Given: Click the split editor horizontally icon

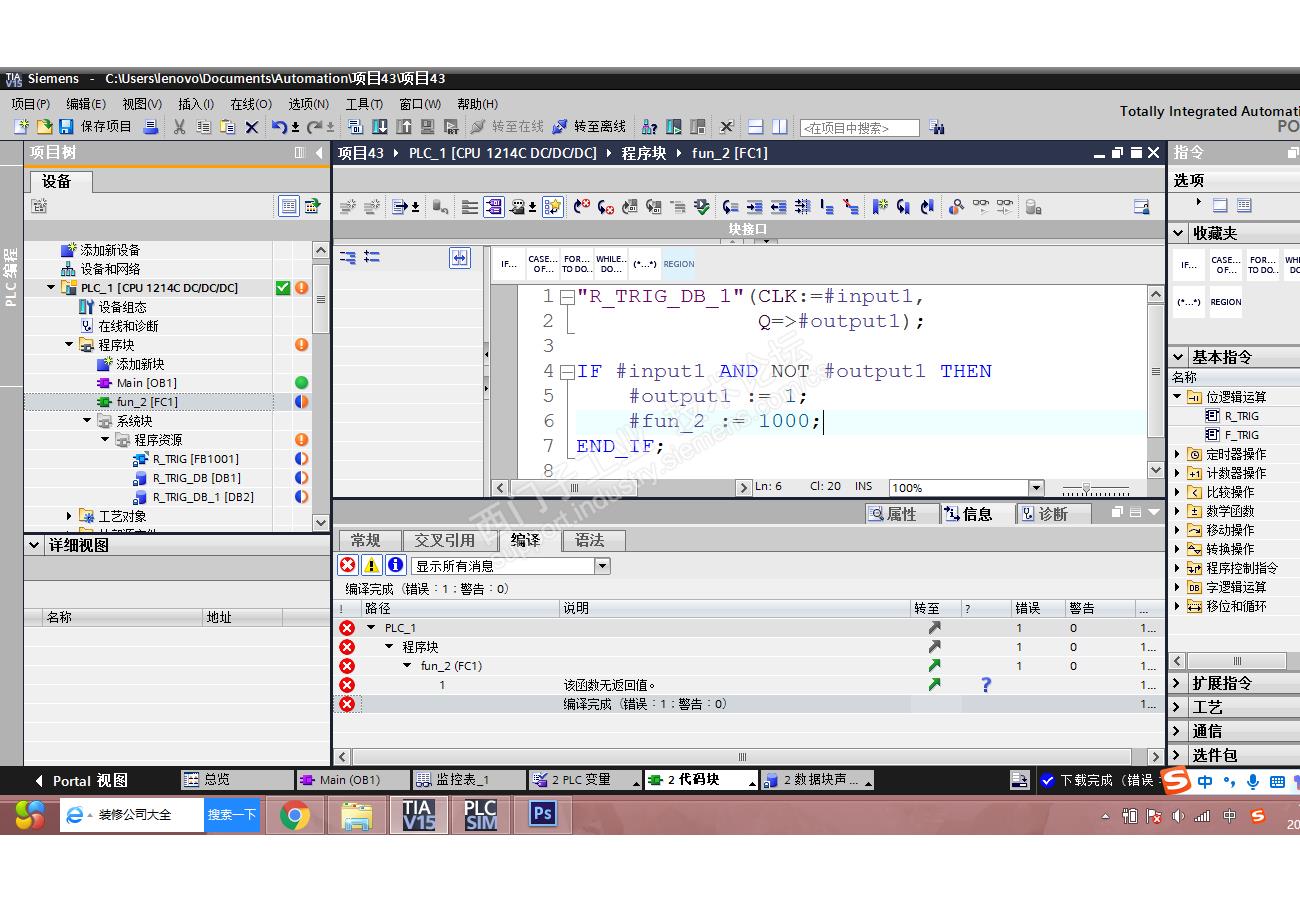Looking at the screenshot, I should coord(756,127).
